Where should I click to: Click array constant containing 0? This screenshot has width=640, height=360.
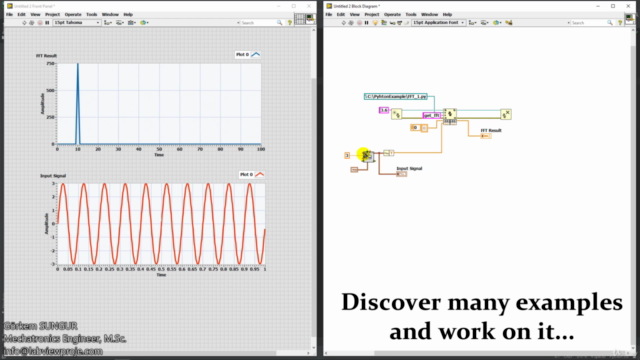click(x=419, y=128)
